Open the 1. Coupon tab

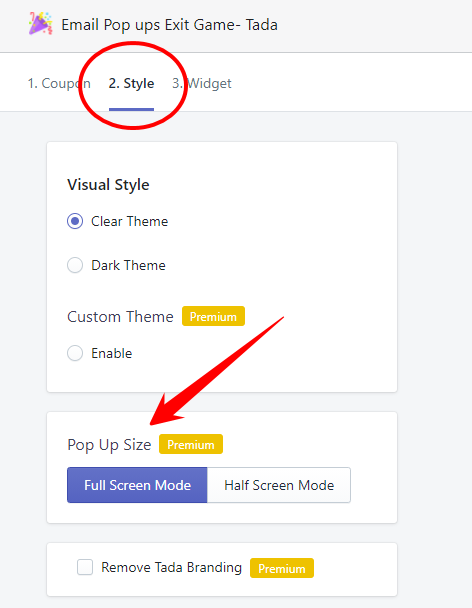(x=59, y=83)
